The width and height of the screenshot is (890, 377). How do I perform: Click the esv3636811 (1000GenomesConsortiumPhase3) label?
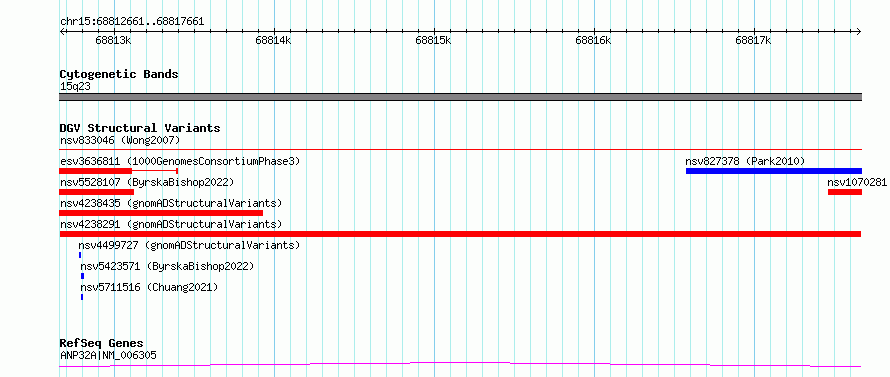tap(180, 161)
